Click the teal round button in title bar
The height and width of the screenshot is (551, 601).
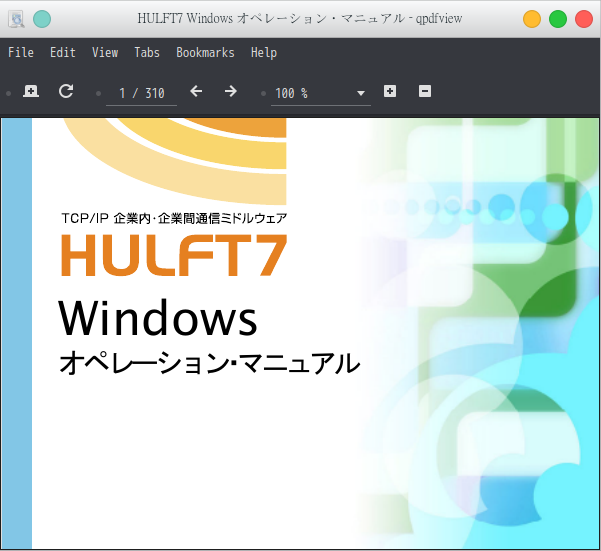pyautogui.click(x=42, y=19)
